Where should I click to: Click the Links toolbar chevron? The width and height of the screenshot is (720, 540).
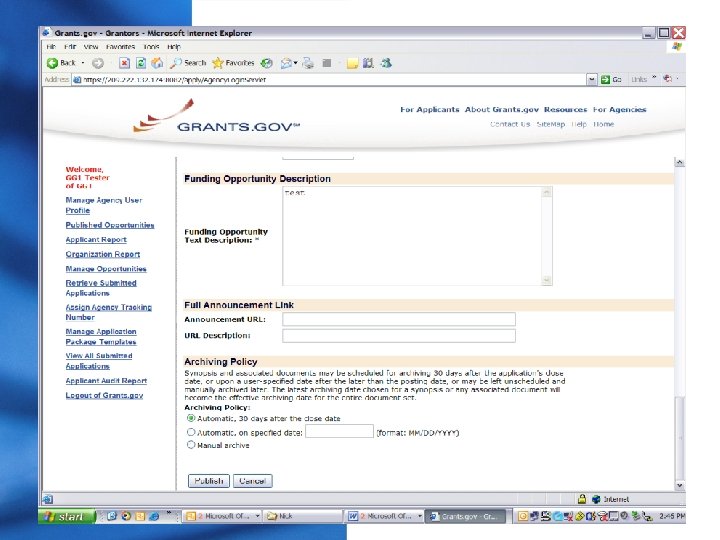pyautogui.click(x=654, y=78)
